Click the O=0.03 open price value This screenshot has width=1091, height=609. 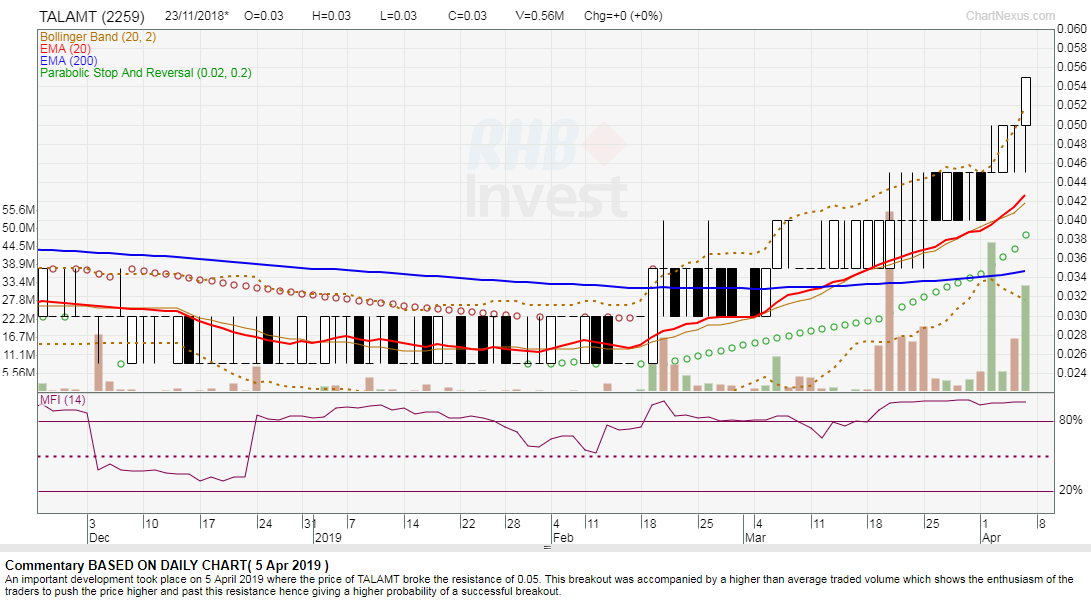point(264,15)
